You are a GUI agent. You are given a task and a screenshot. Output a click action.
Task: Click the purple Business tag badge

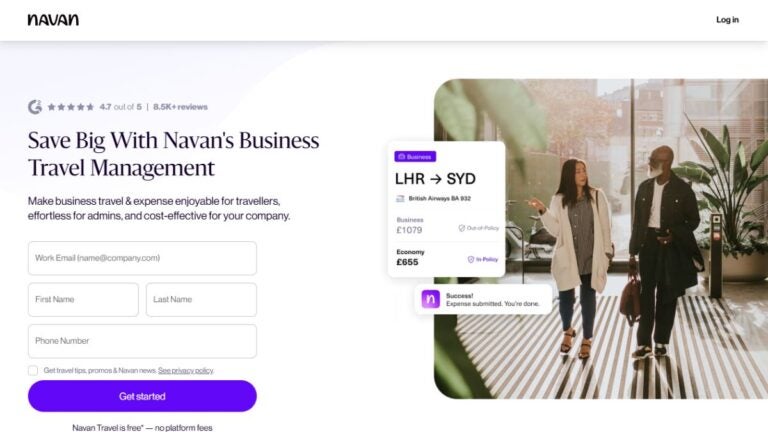click(415, 157)
